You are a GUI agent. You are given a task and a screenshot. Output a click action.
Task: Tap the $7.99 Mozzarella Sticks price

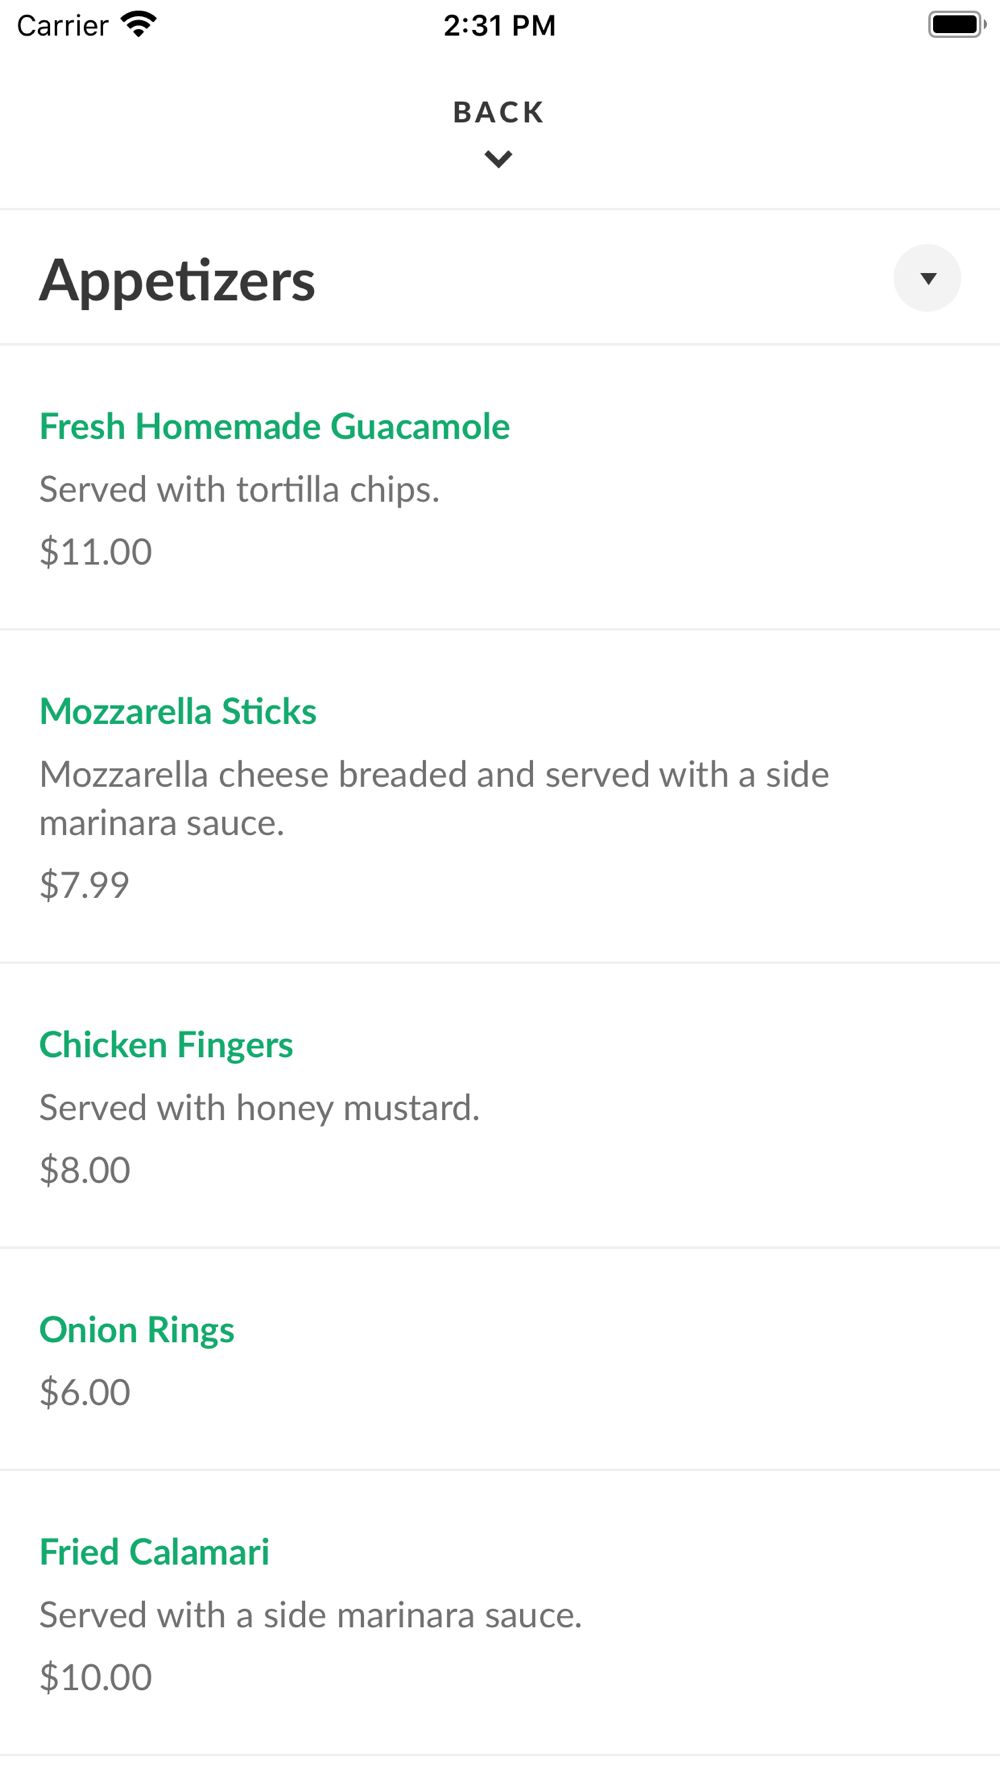[x=84, y=885]
